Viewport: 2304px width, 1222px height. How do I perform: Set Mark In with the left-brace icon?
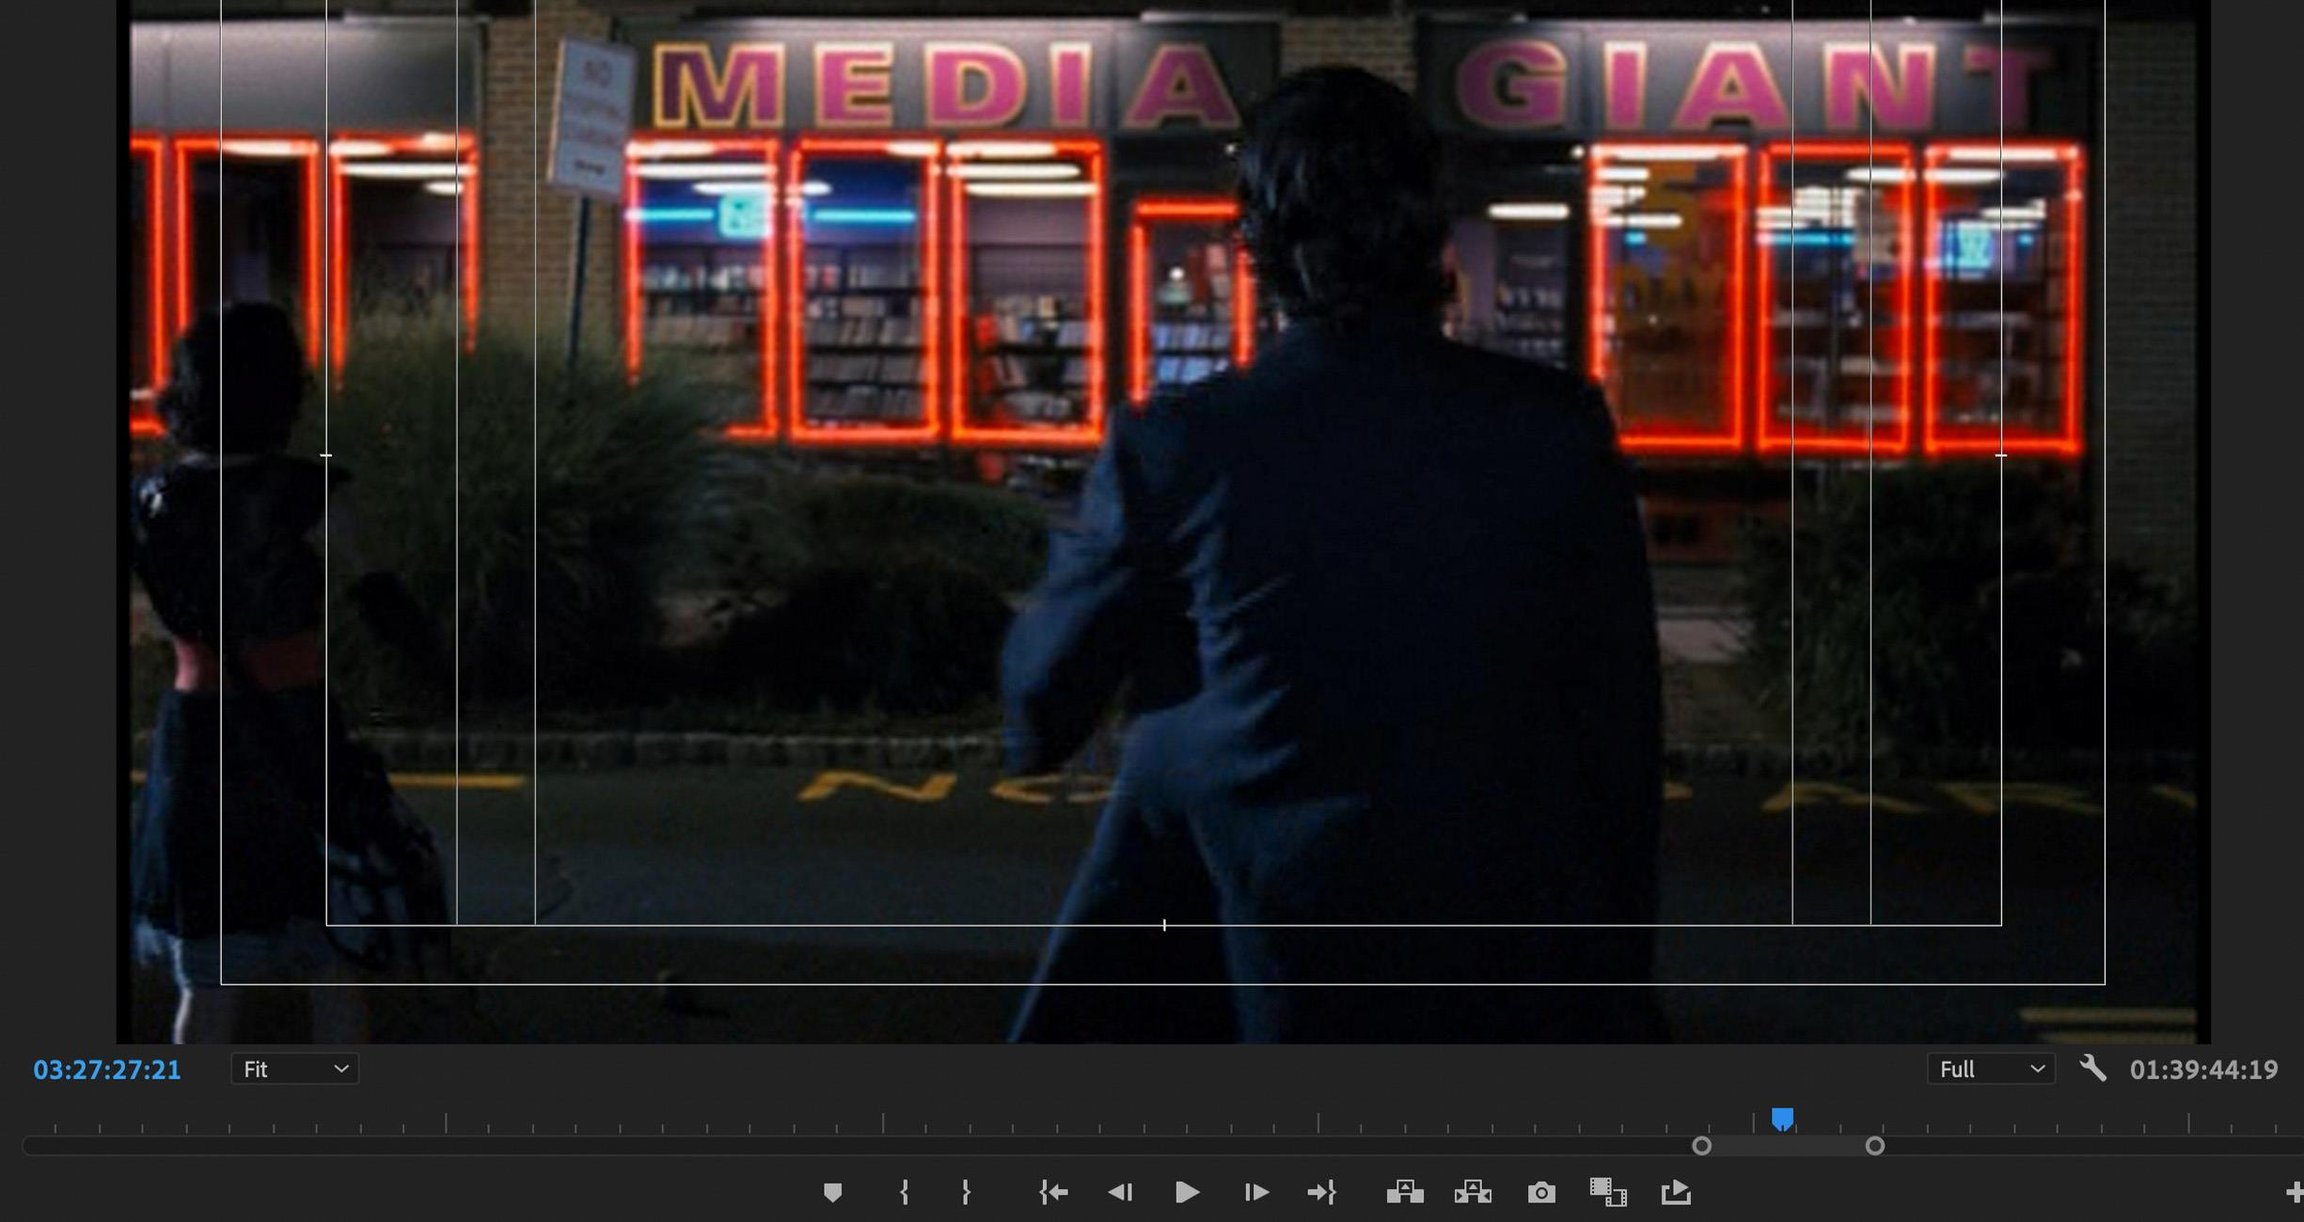pos(904,1192)
